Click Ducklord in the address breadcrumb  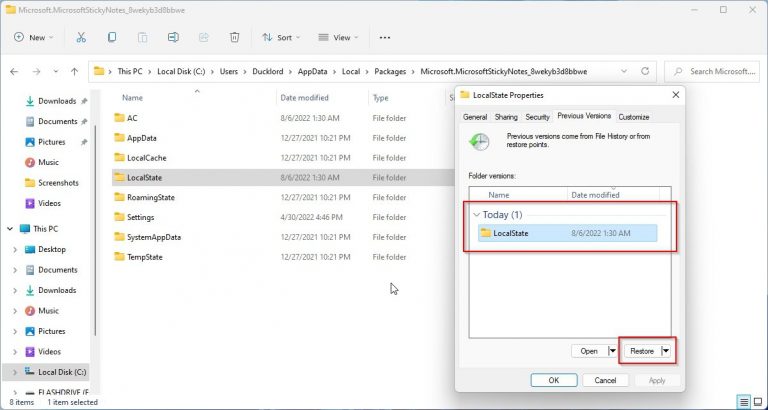[x=267, y=72]
